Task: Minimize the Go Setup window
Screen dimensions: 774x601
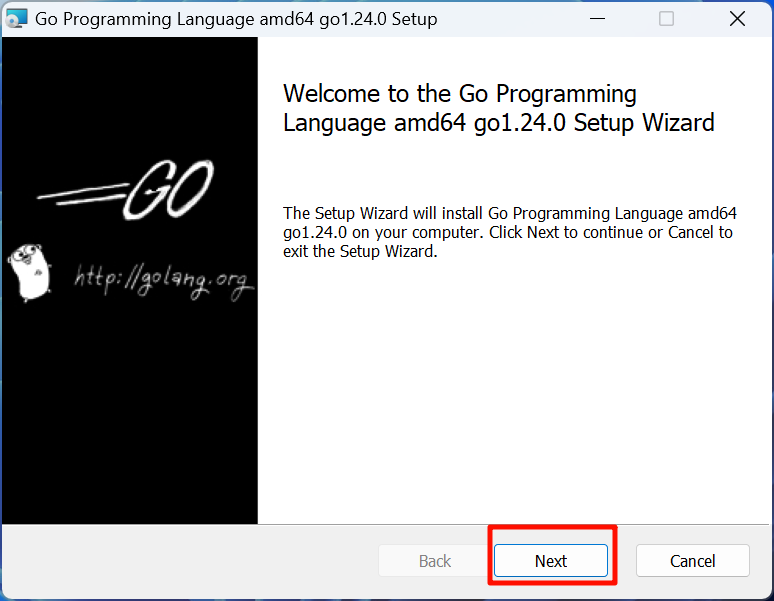Action: click(597, 19)
